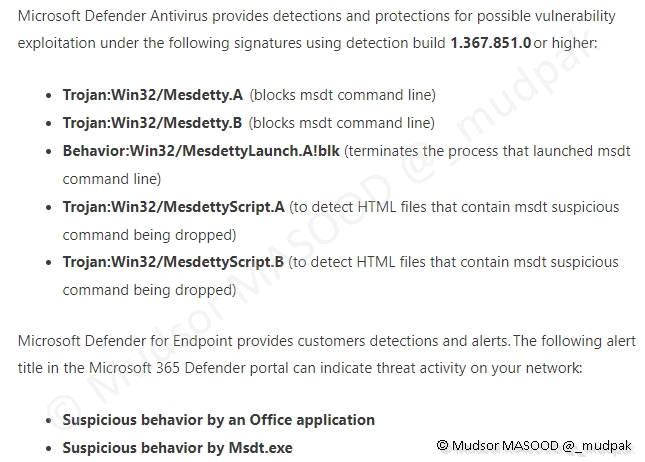Image resolution: width=645 pixels, height=462 pixels.
Task: Click the bold build number 1.367.851.0
Action: point(490,45)
